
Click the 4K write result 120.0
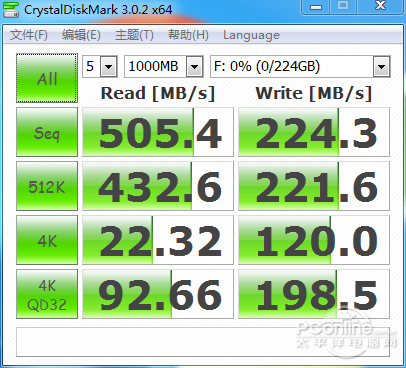click(x=314, y=240)
